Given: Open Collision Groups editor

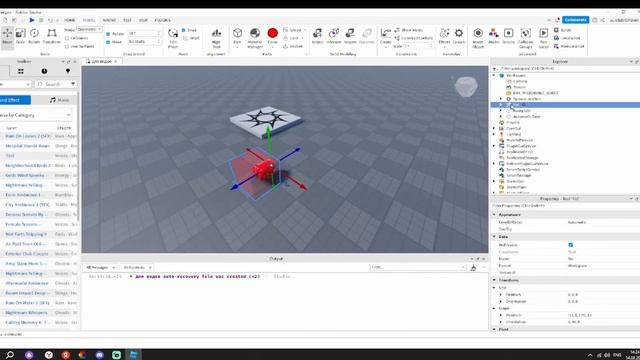Looking at the screenshot, I should tap(526, 38).
